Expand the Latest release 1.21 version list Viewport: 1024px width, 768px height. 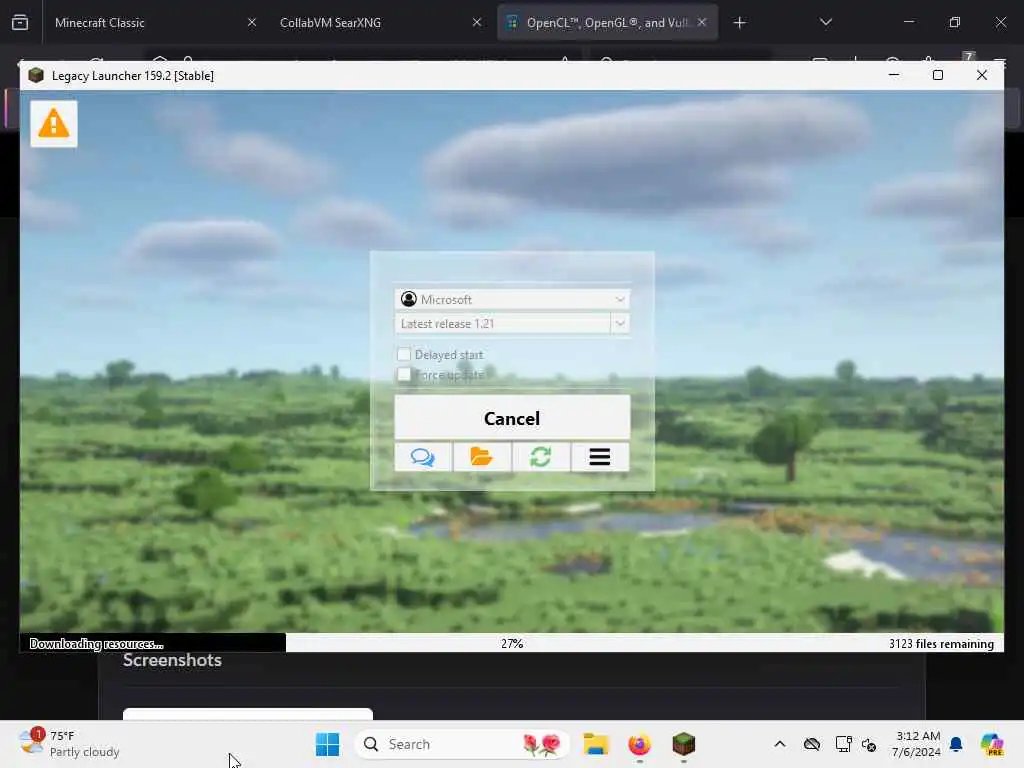[x=619, y=323]
